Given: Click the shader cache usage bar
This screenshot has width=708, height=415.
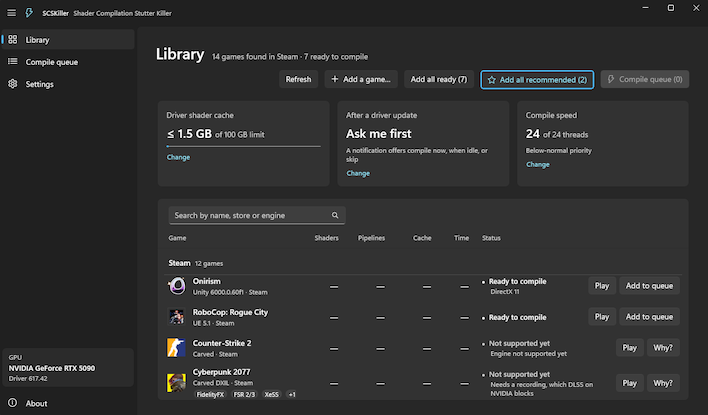Looking at the screenshot, I should (x=243, y=146).
